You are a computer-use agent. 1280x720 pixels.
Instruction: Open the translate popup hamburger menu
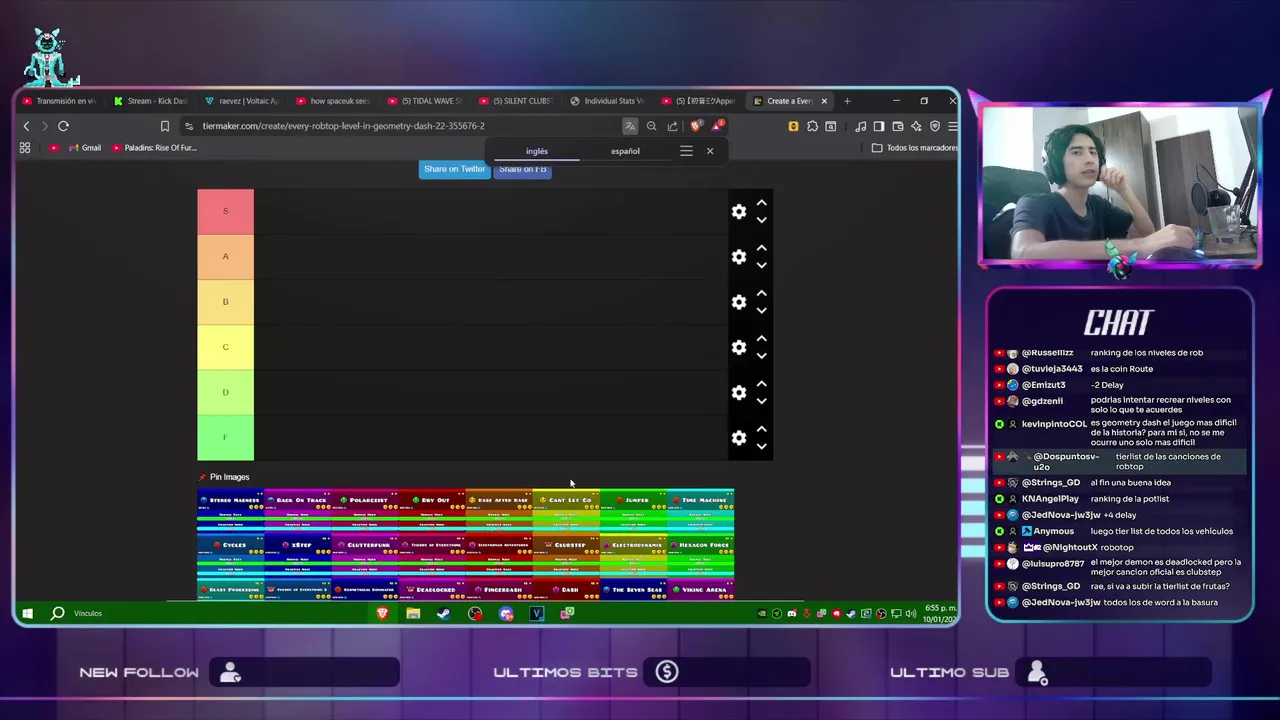(686, 151)
